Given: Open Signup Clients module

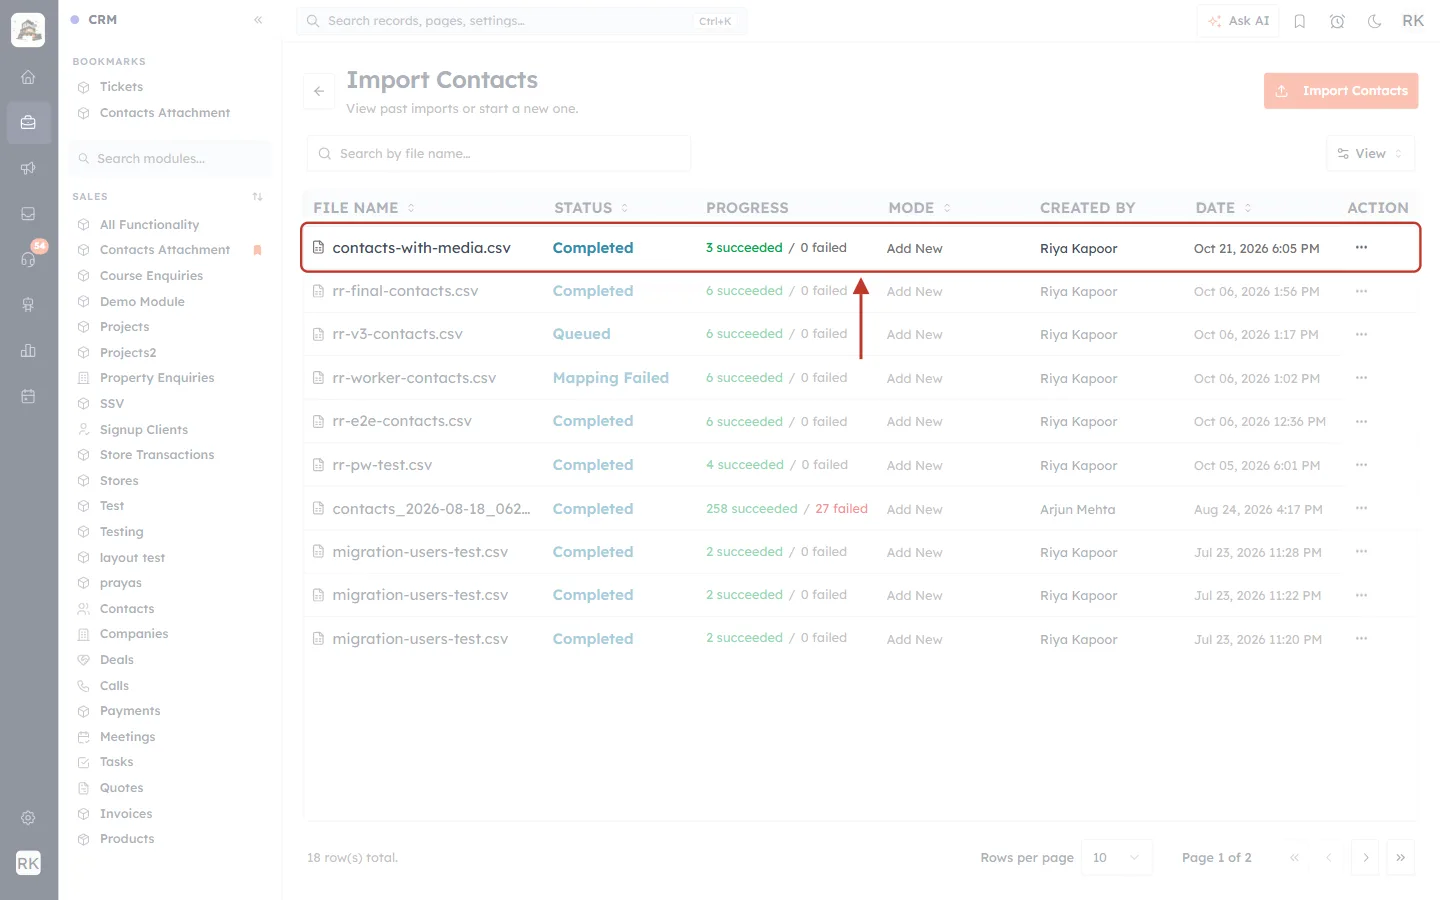Looking at the screenshot, I should pyautogui.click(x=144, y=430).
